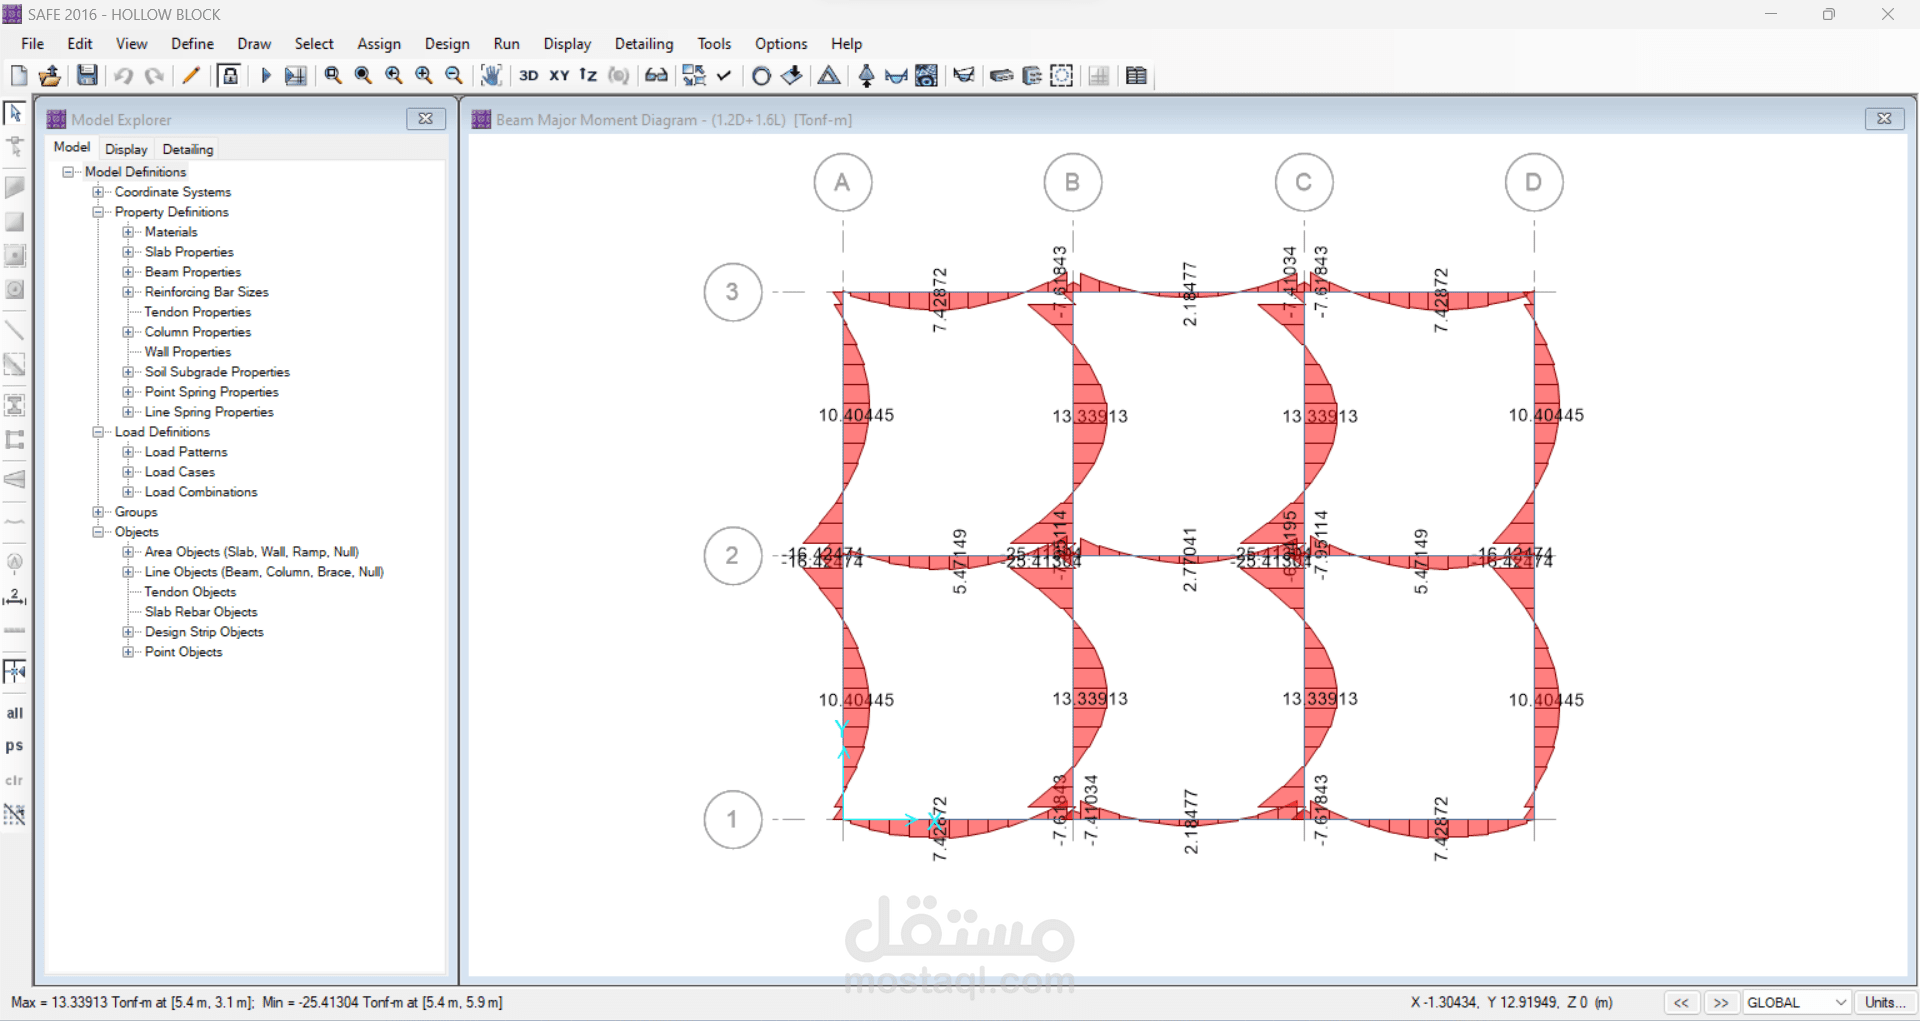Open the Detailing menu
This screenshot has height=1021, width=1920.
click(644, 44)
